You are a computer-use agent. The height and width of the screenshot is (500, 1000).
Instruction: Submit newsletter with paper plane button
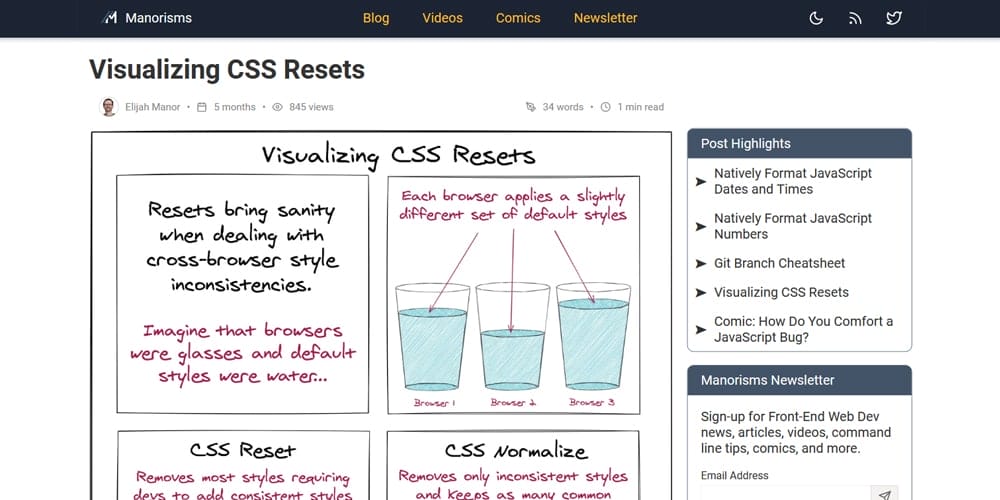point(885,494)
